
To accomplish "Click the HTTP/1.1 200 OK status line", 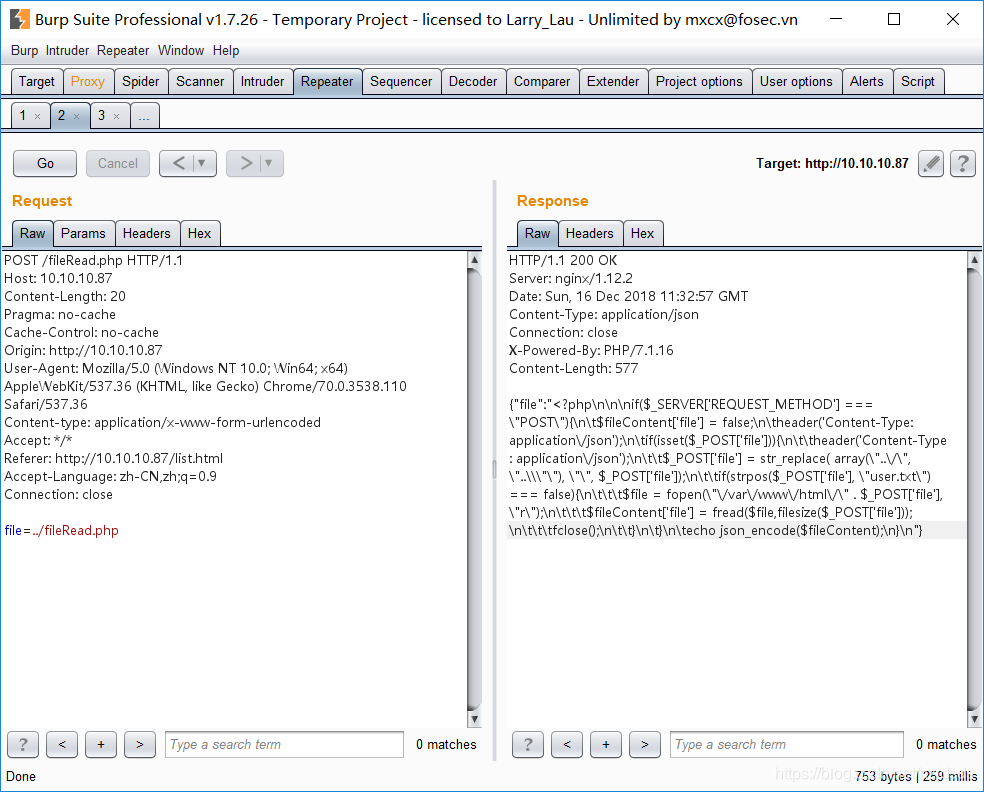I will pyautogui.click(x=563, y=260).
